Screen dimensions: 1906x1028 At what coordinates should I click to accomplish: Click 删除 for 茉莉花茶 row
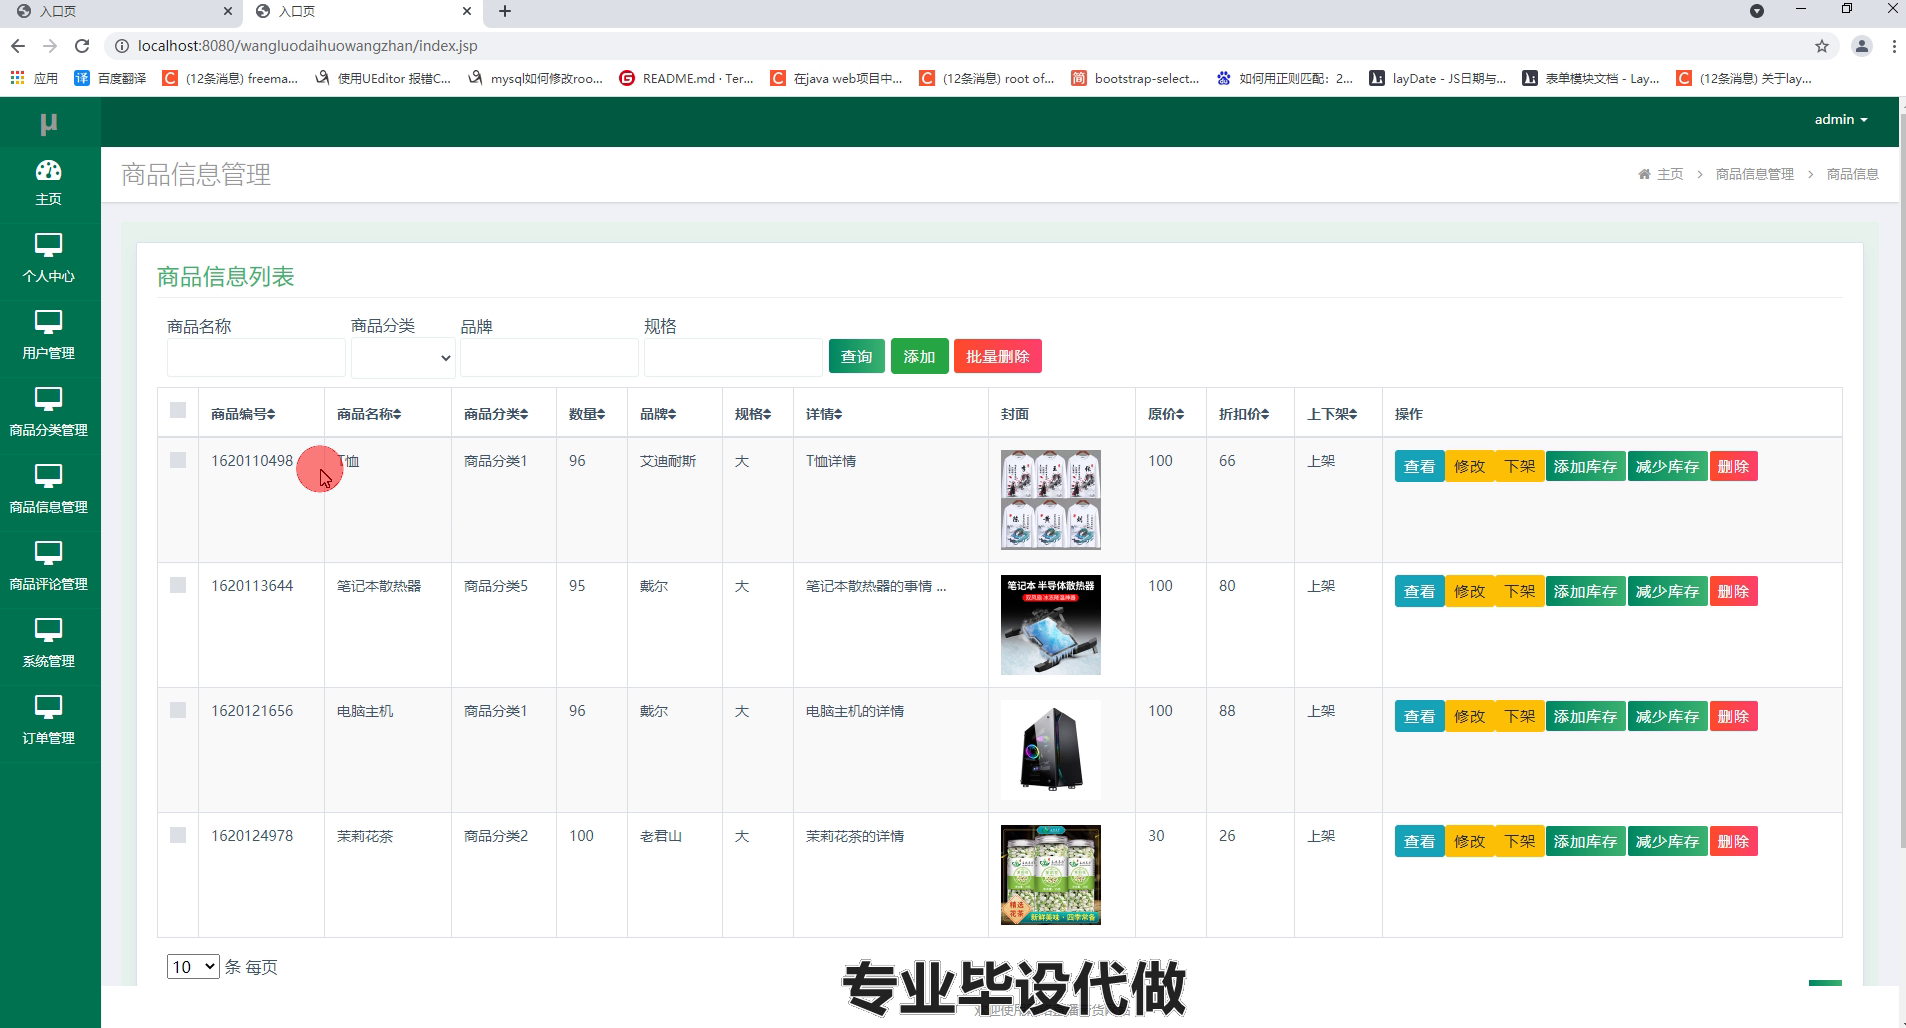point(1733,841)
